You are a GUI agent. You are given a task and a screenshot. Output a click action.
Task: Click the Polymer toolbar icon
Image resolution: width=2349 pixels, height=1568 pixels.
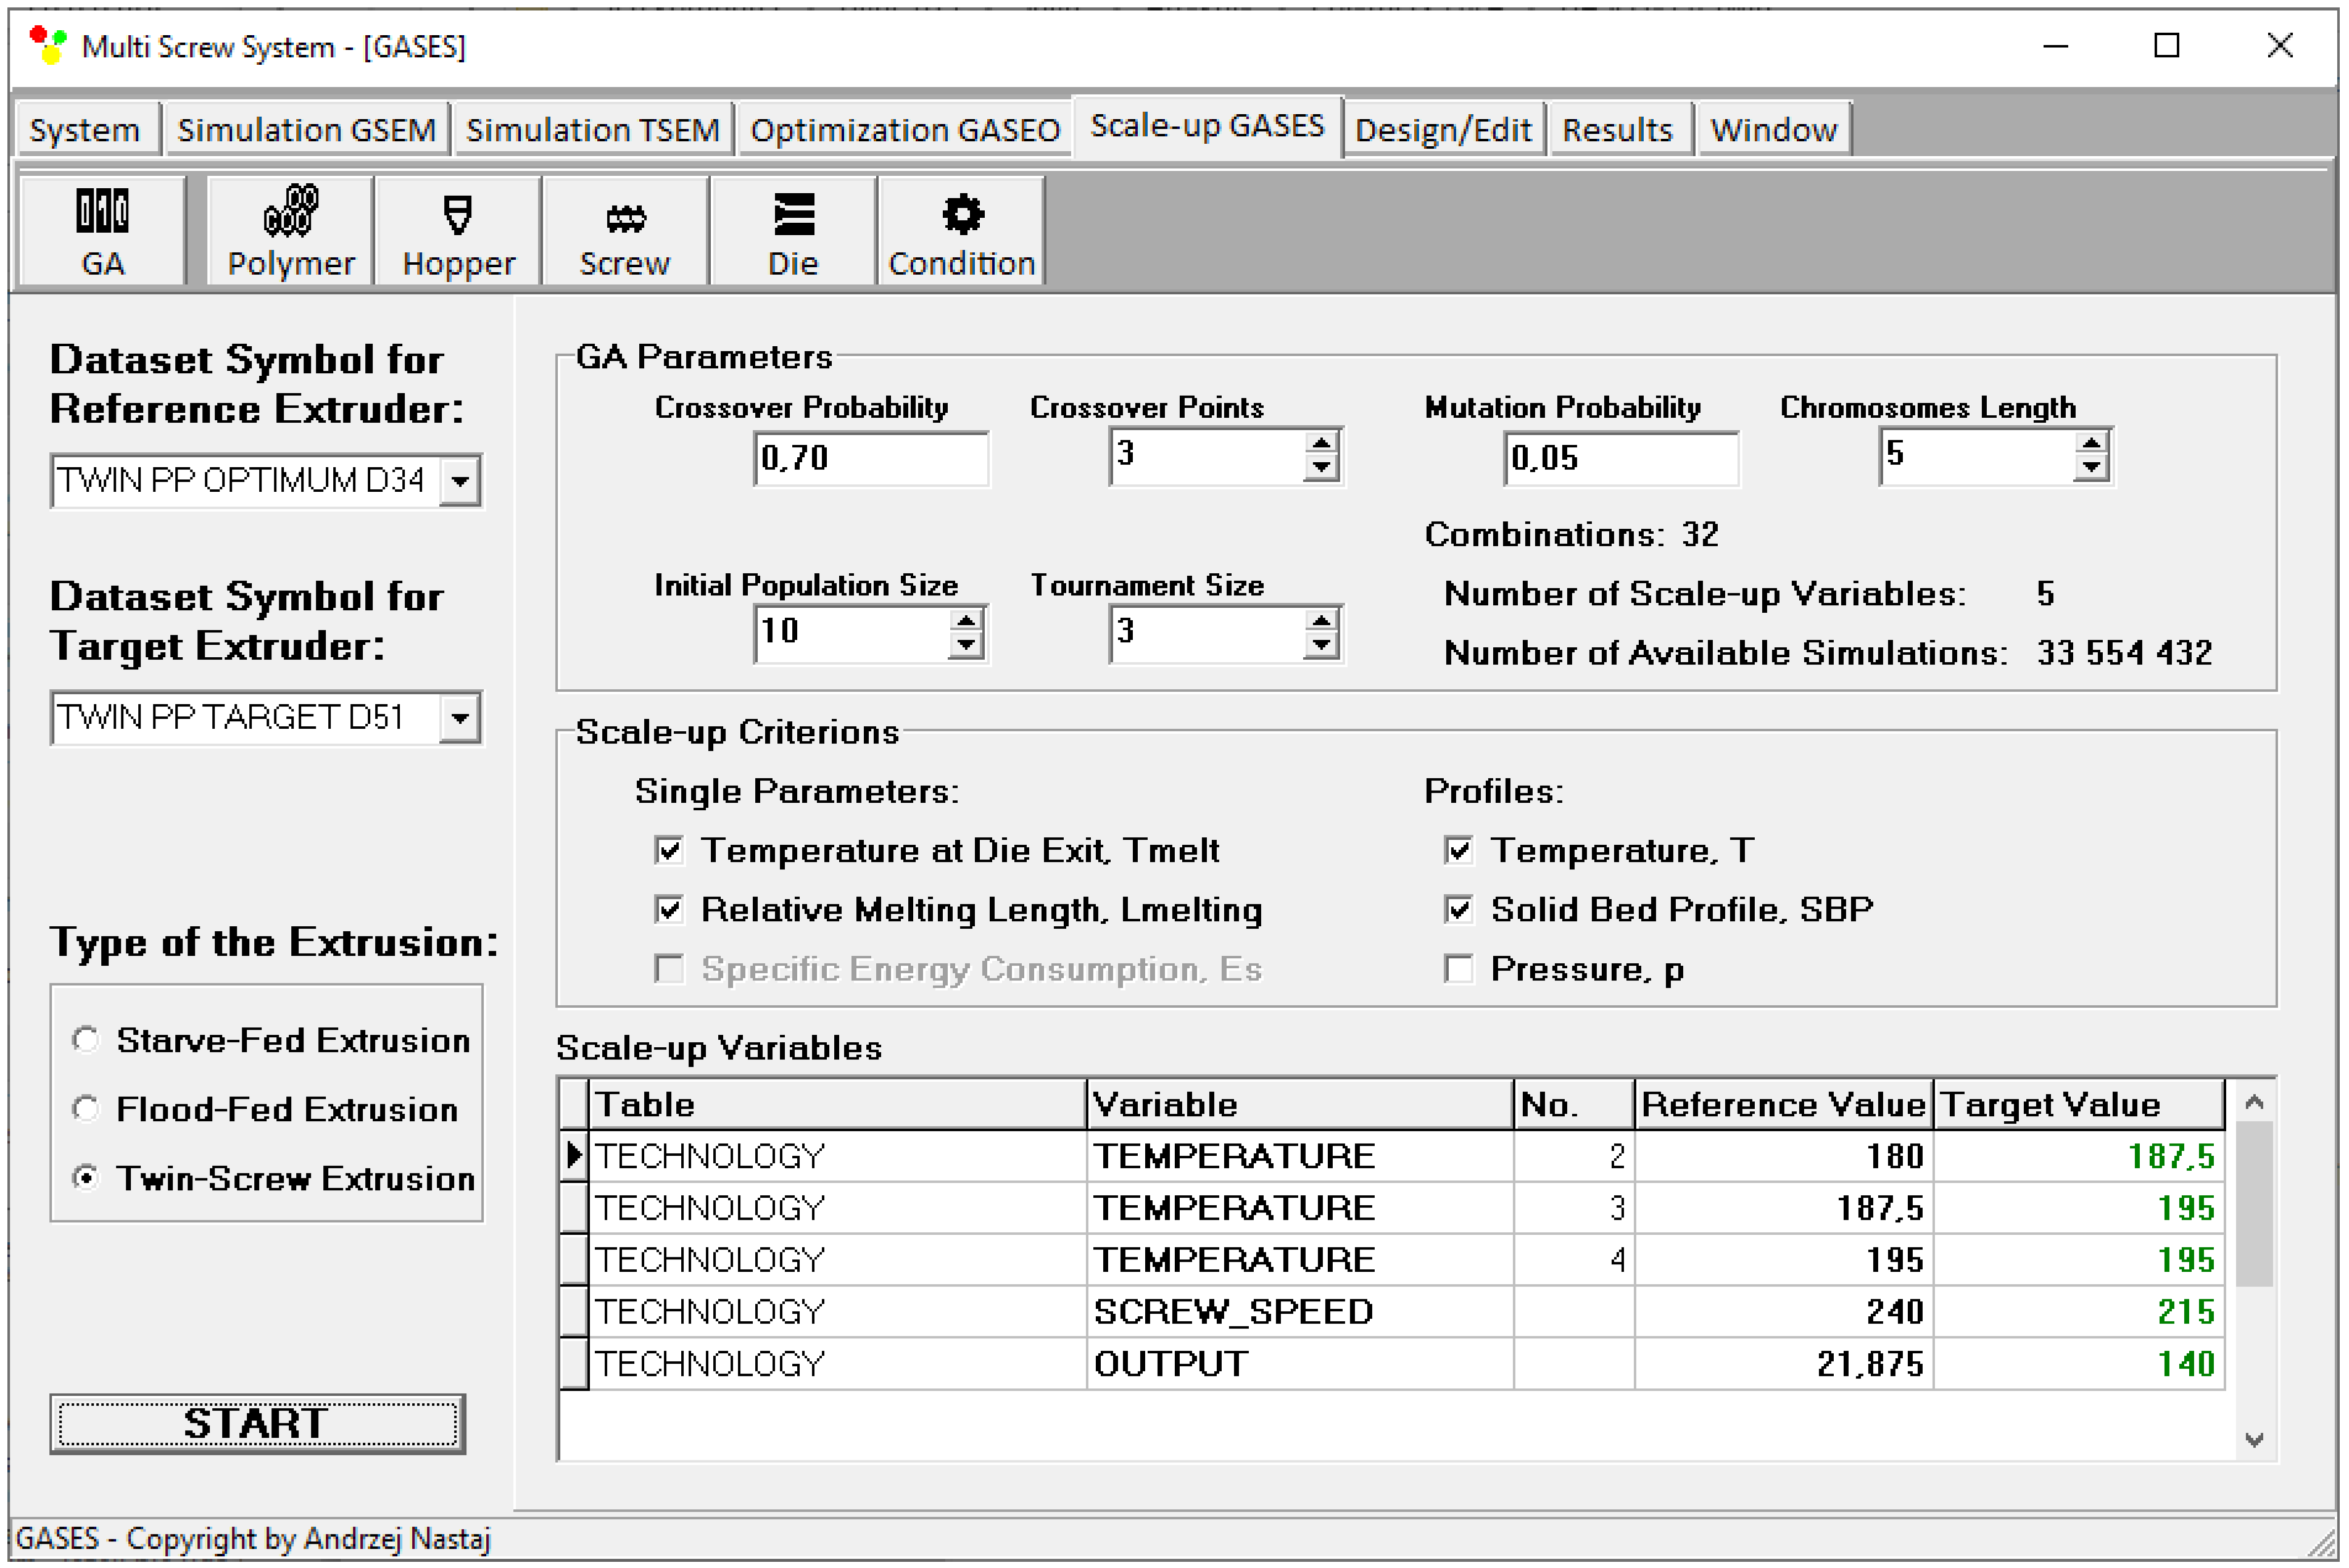(x=290, y=231)
